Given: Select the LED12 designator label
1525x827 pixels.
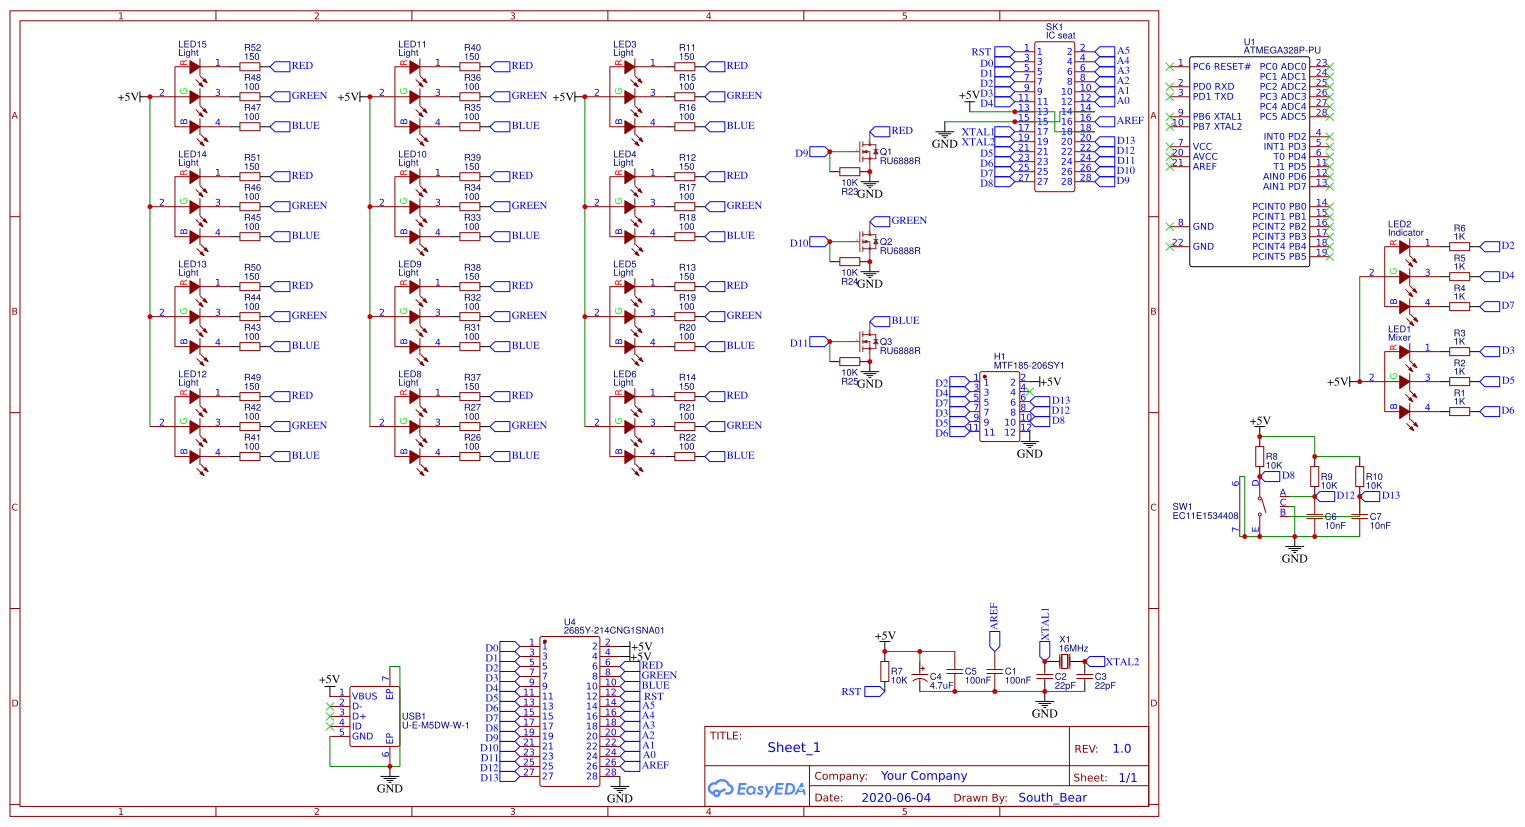Looking at the screenshot, I should [x=193, y=375].
